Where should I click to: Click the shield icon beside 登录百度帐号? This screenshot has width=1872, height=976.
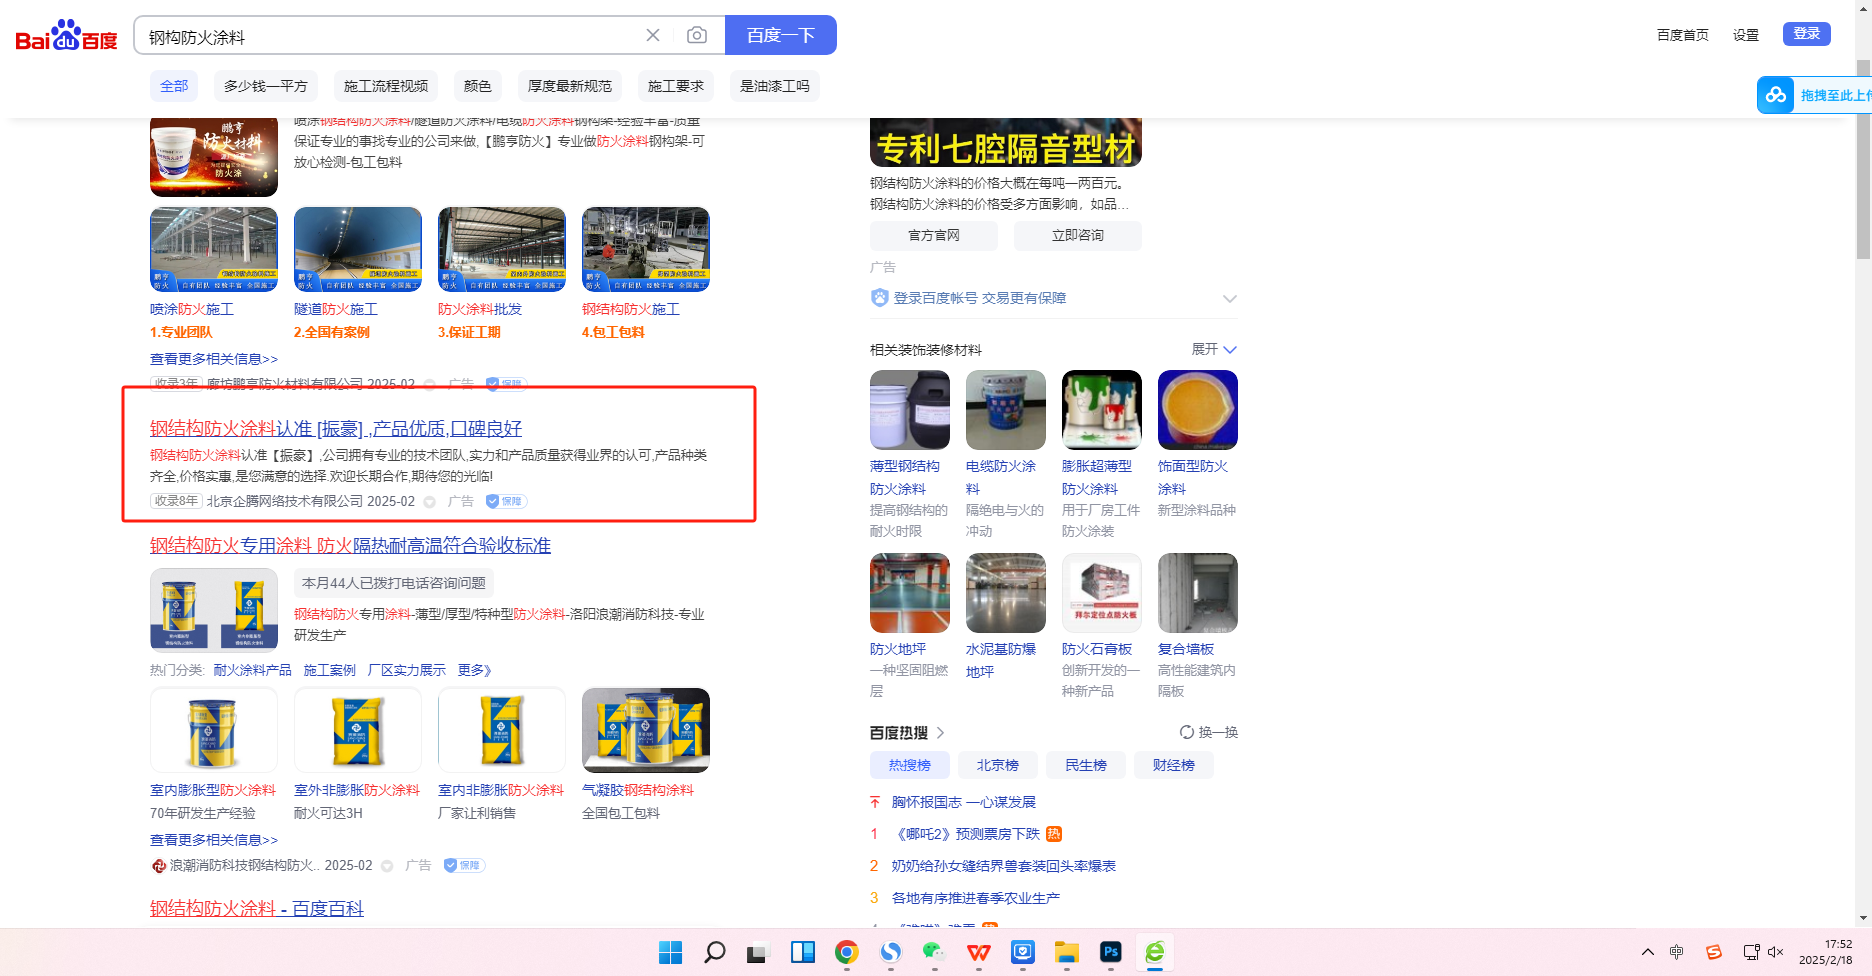[x=879, y=298]
